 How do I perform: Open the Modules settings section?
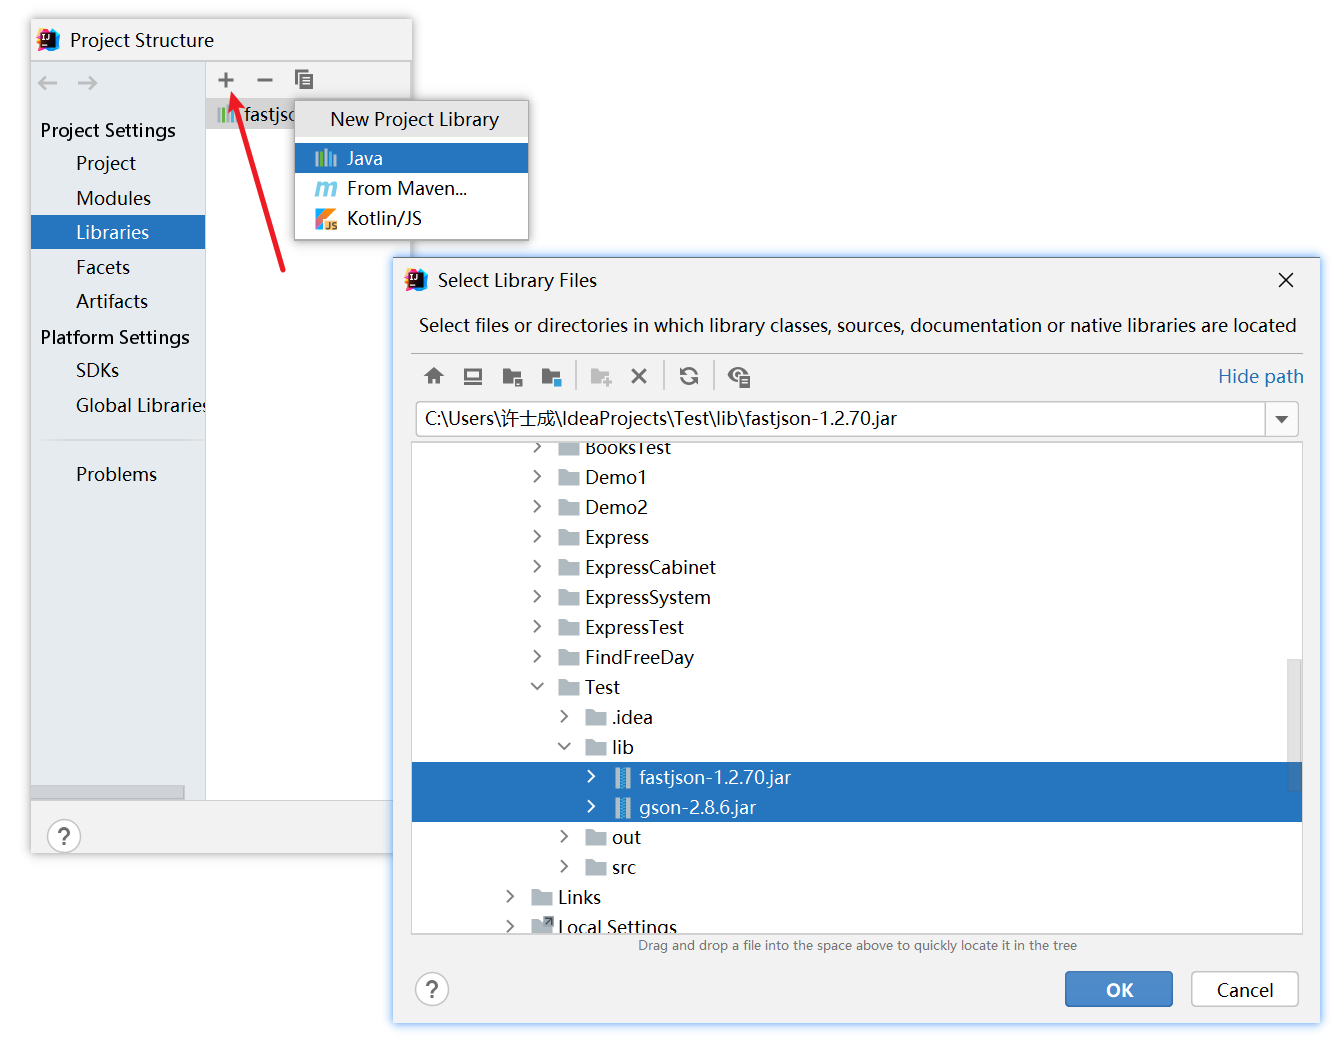tap(113, 198)
